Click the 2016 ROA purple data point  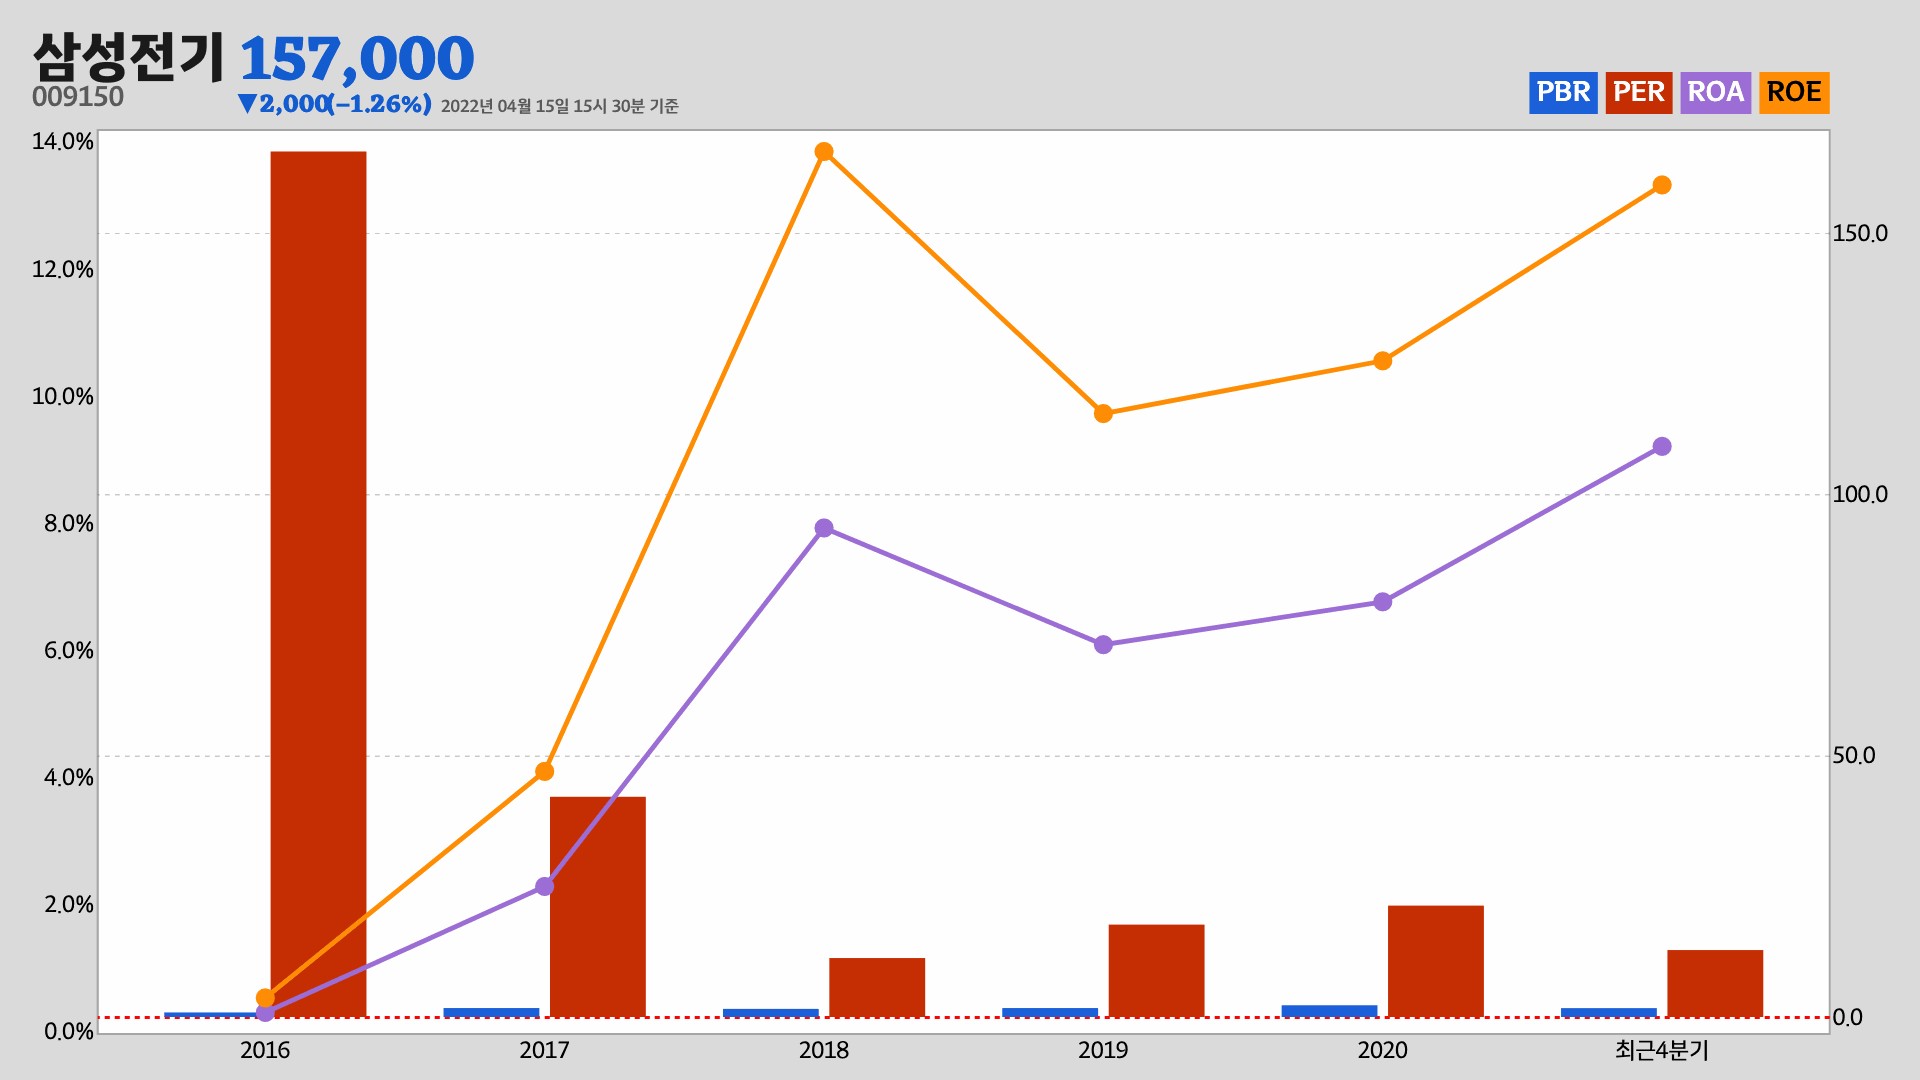tap(265, 1013)
